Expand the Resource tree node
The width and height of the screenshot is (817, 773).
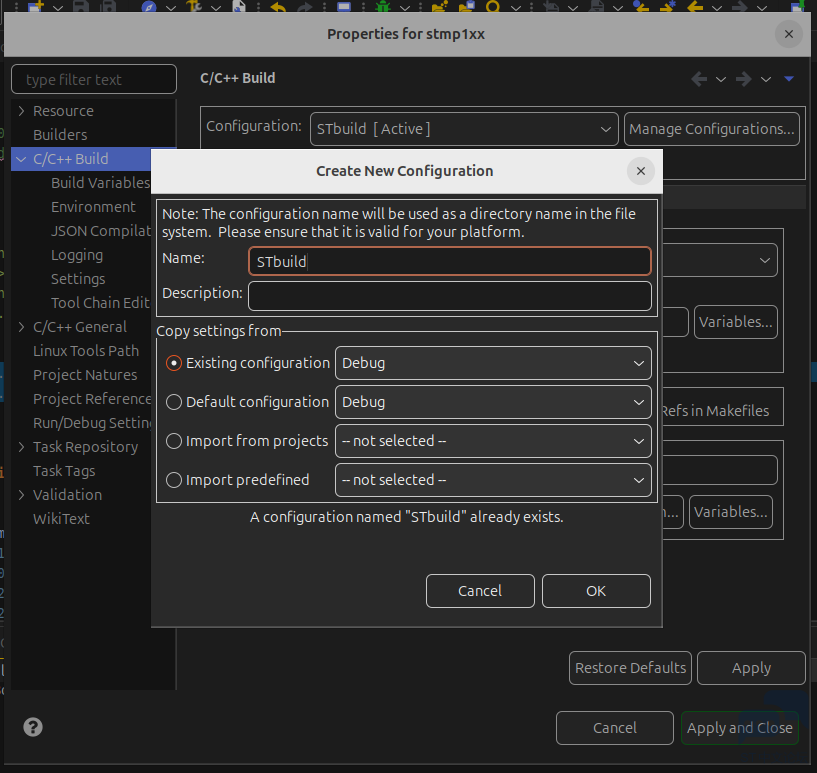tap(21, 111)
